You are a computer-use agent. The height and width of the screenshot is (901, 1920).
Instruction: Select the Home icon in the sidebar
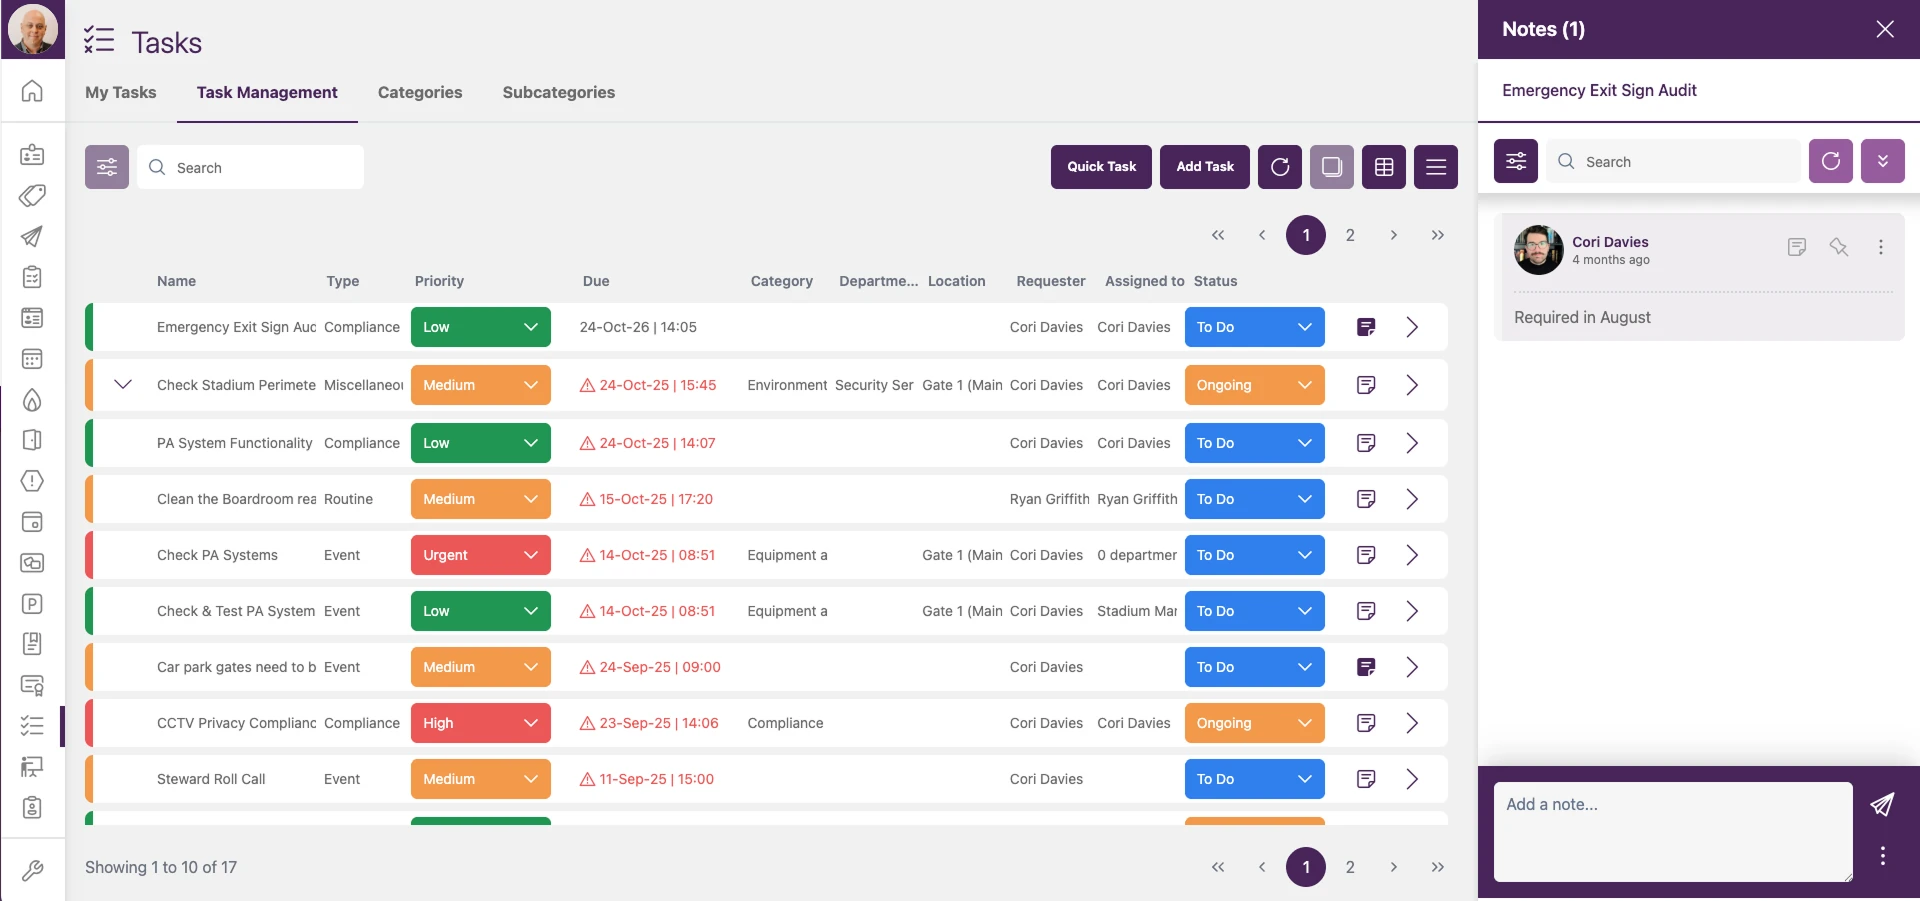(x=32, y=90)
